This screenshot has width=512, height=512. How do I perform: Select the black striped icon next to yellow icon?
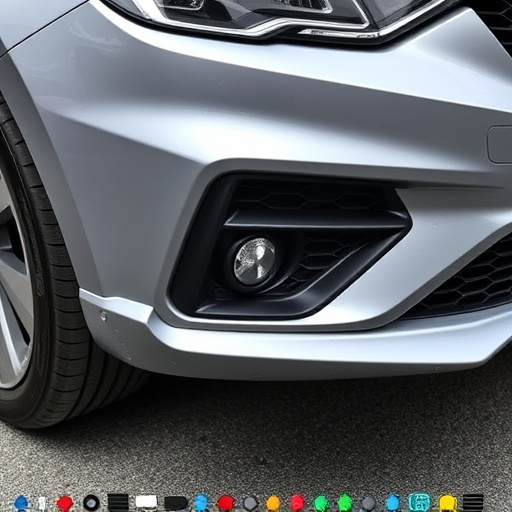pyautogui.click(x=473, y=502)
